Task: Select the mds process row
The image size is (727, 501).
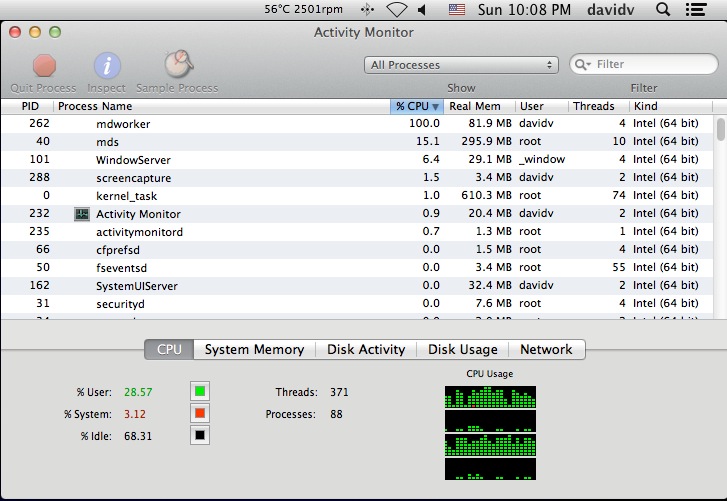Action: coord(357,142)
